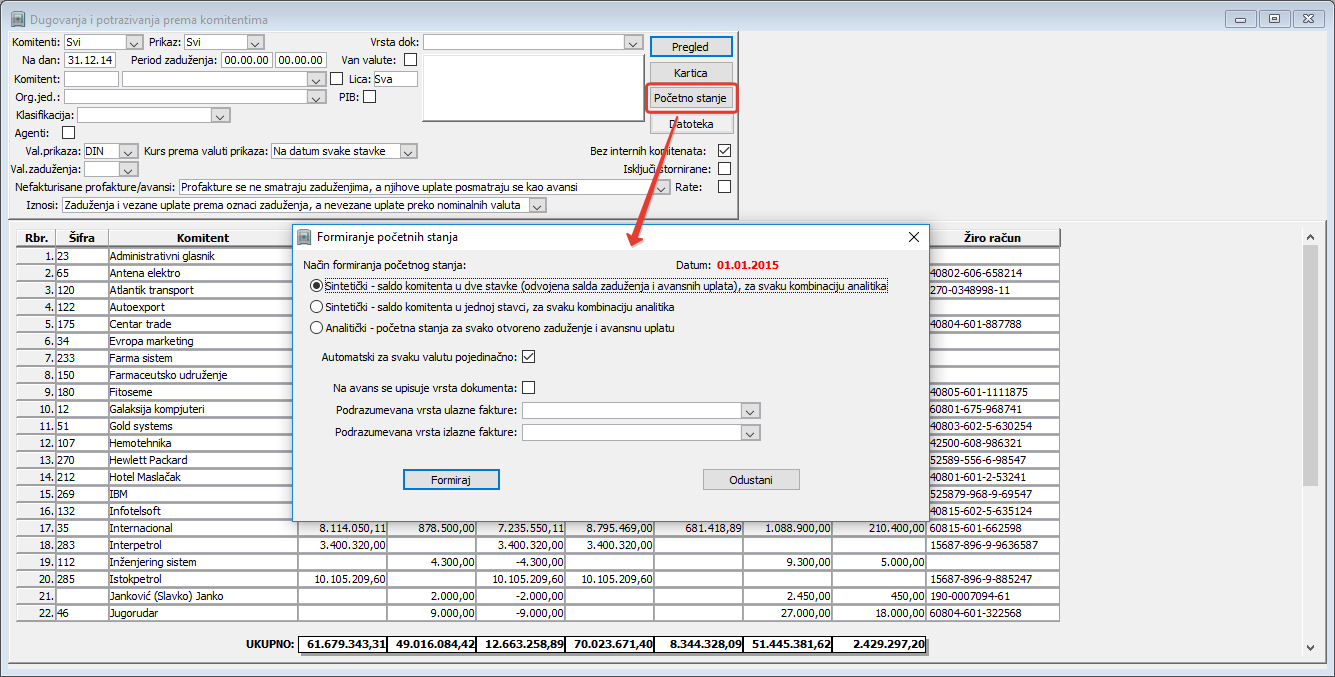Click the Početno stanje button
The image size is (1335, 677).
[691, 98]
